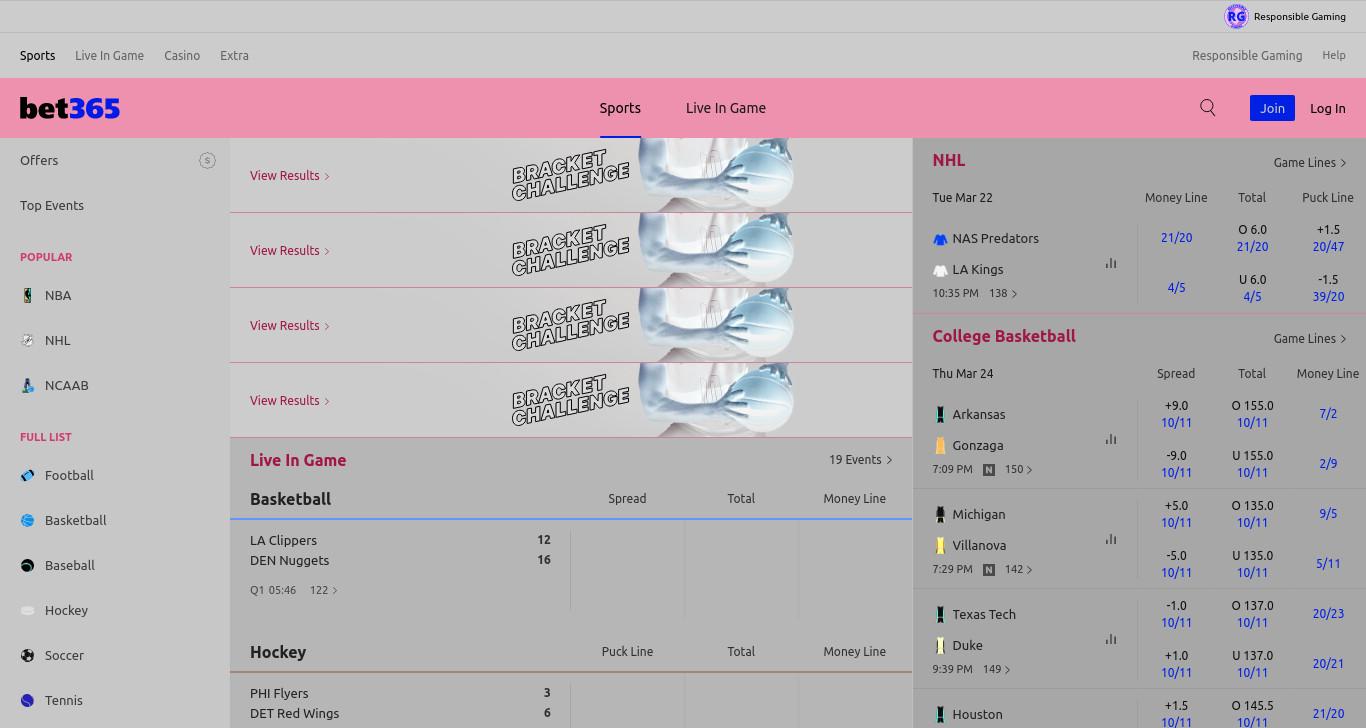The image size is (1366, 728).
Task: Click the Join button
Action: 1272,108
